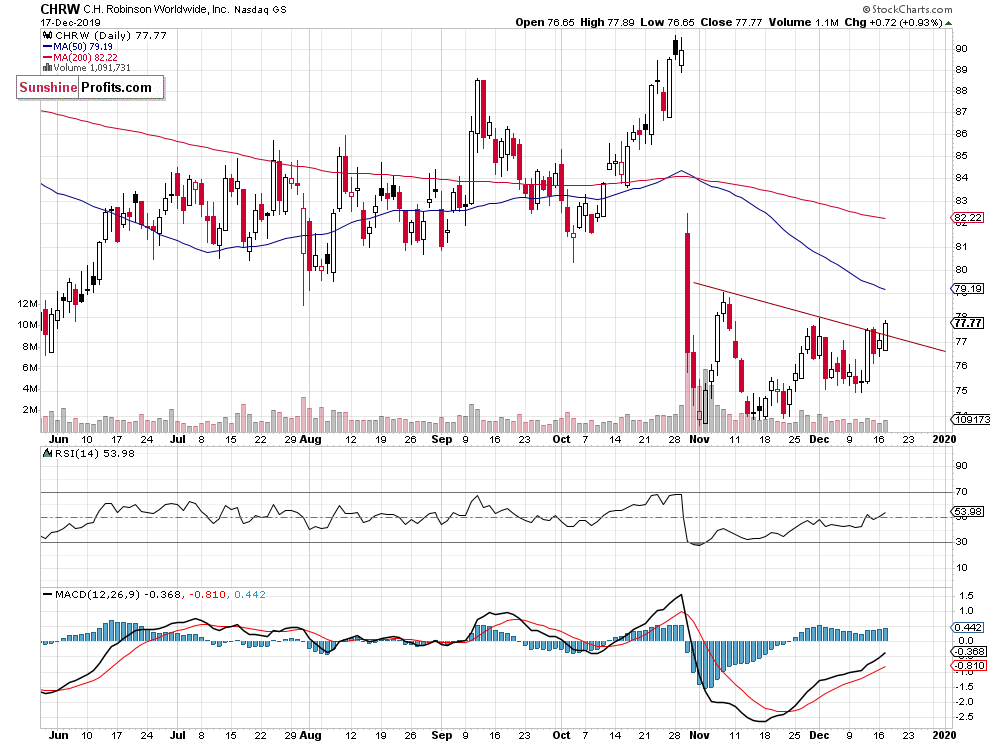This screenshot has height=744, width=990.
Task: Click the 82.22 red MA price tag
Action: [x=968, y=218]
